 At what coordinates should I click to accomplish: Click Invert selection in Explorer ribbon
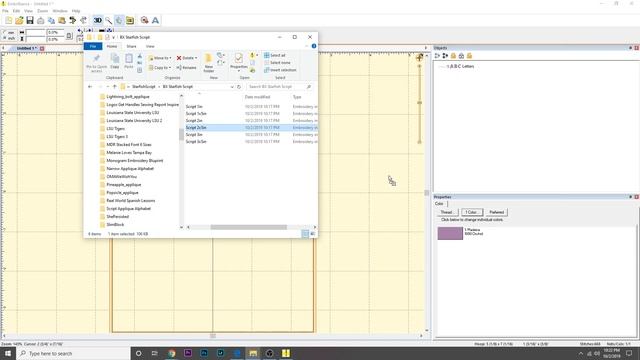pos(280,70)
